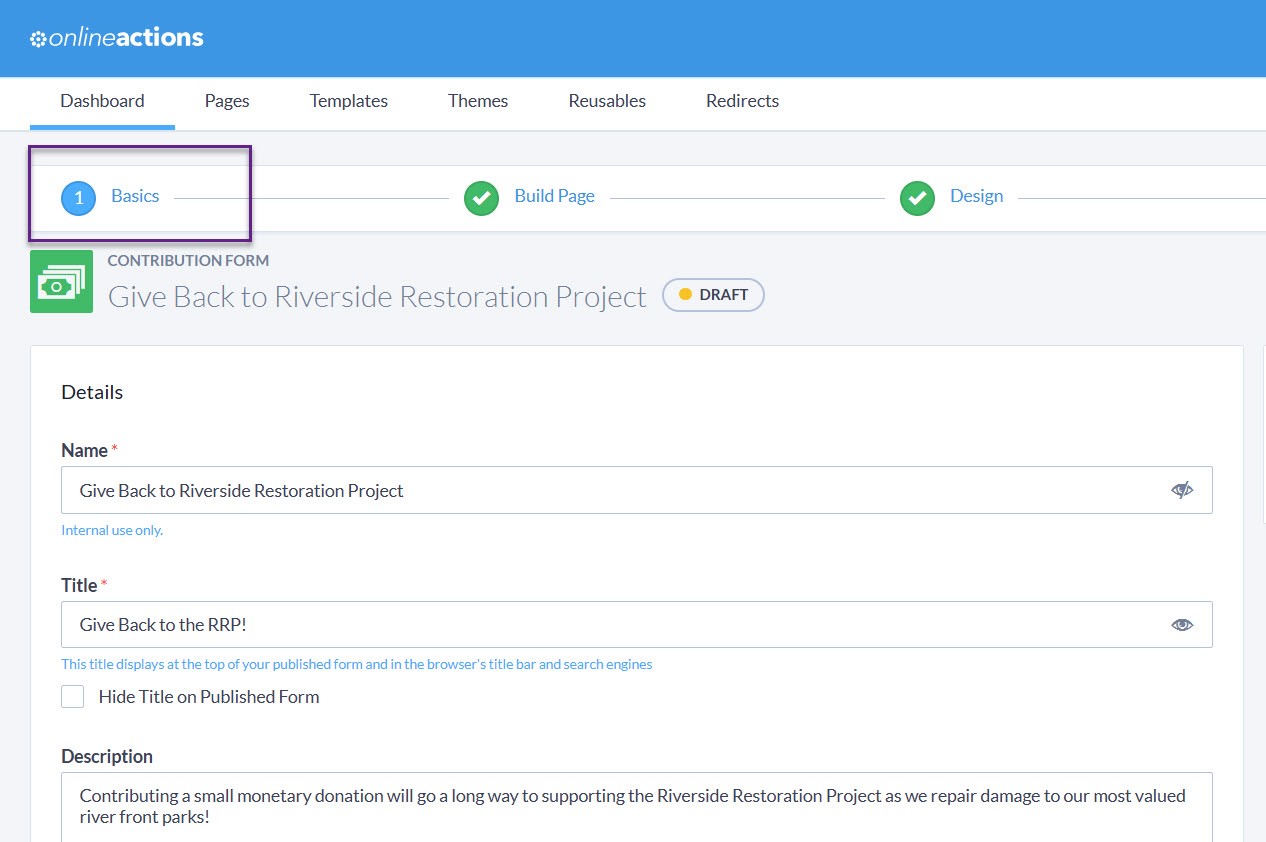This screenshot has width=1266, height=842.
Task: Click the page heading Give Back to Riverside Restoration Project
Action: (377, 297)
